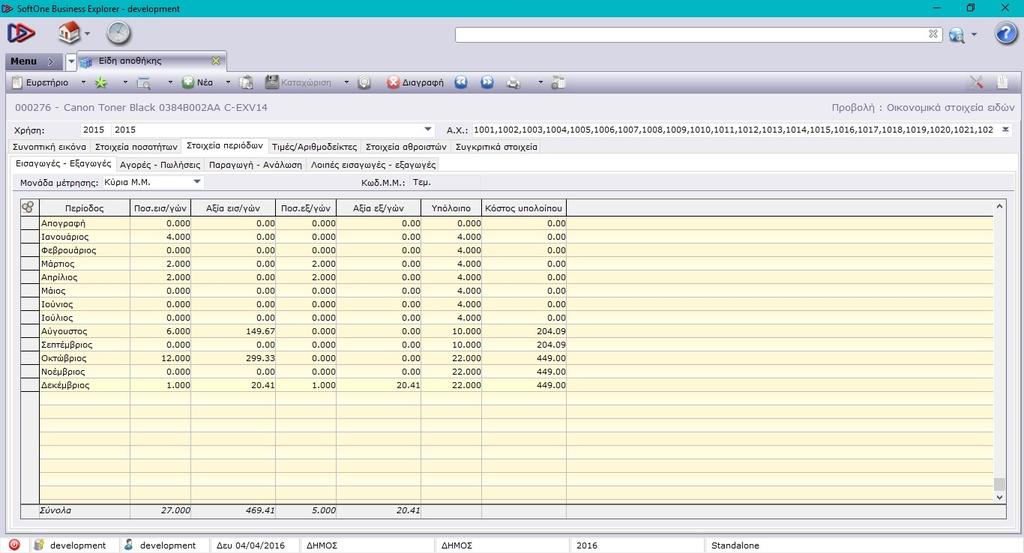Screen dimensions: 1024x553
Task: Click the SoftOne logo icon
Action: click(20, 33)
